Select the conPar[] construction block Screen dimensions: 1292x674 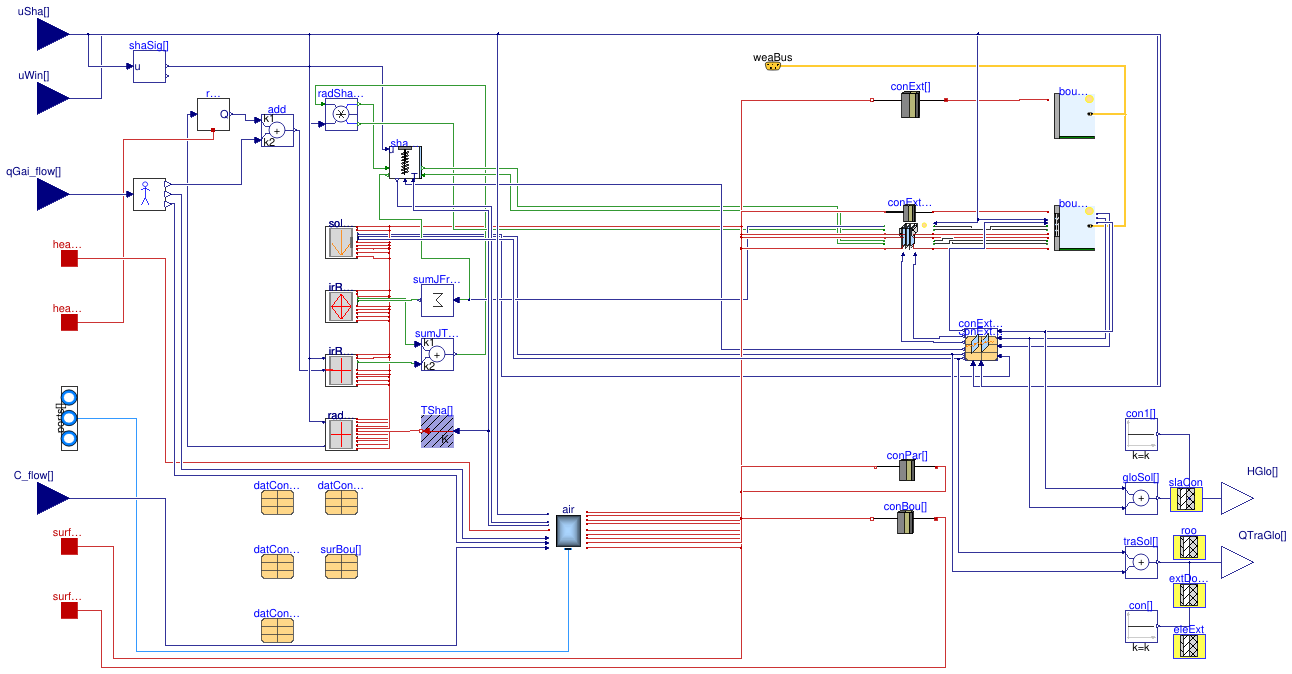click(907, 470)
